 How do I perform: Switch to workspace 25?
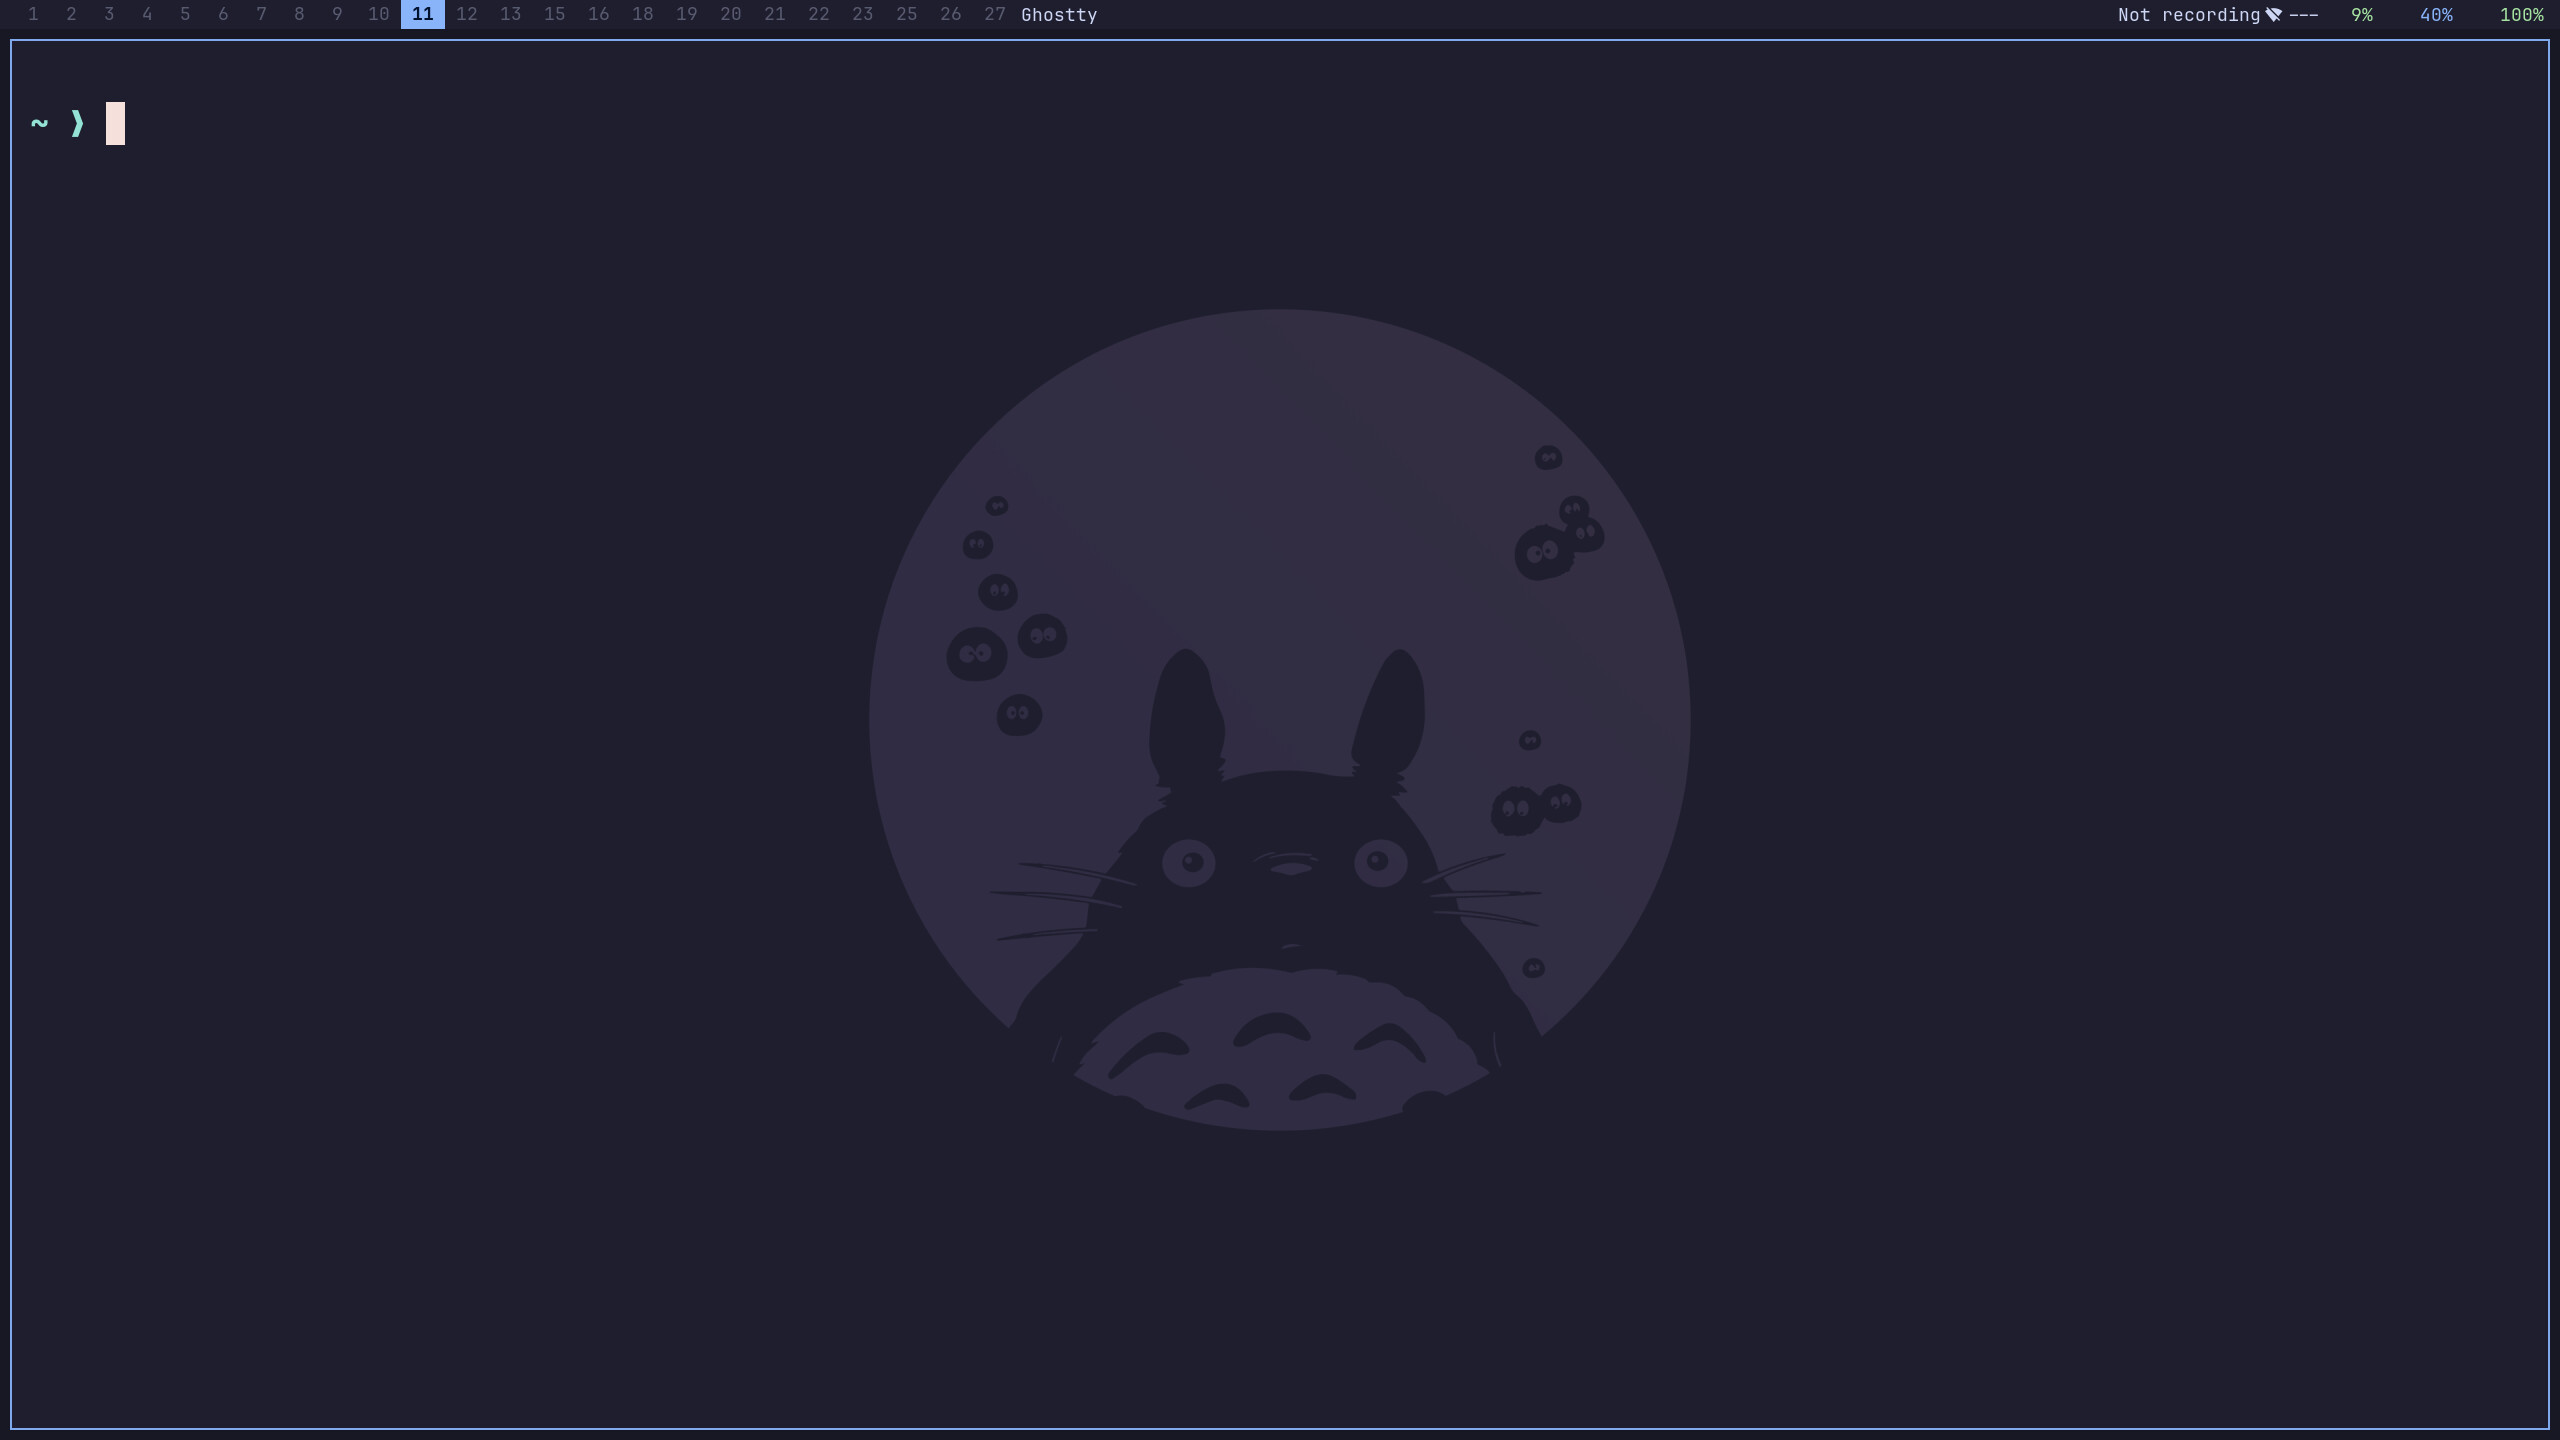point(907,14)
